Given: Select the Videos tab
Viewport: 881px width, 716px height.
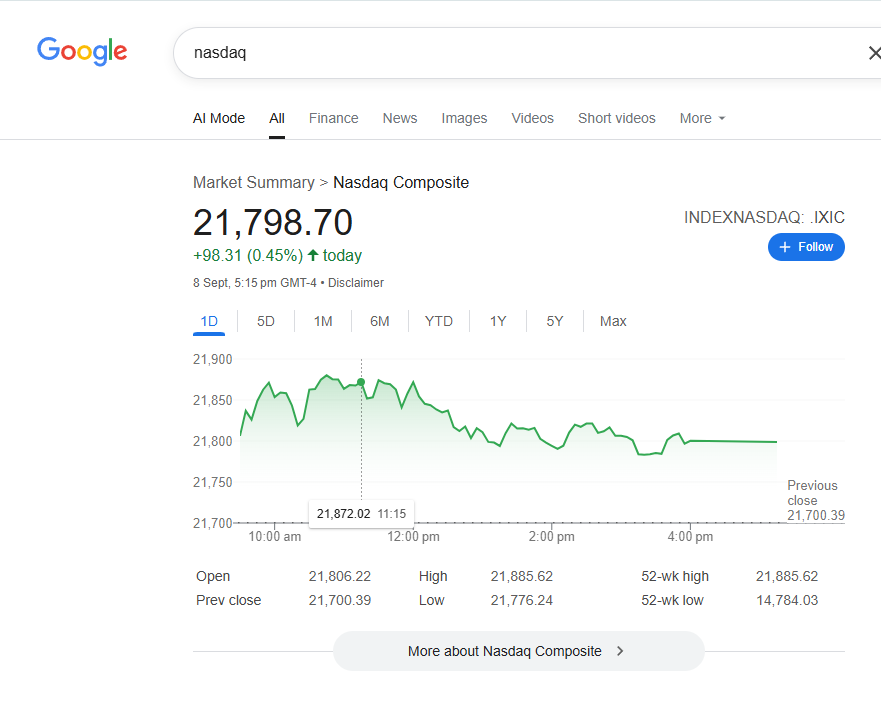Looking at the screenshot, I should click(532, 118).
